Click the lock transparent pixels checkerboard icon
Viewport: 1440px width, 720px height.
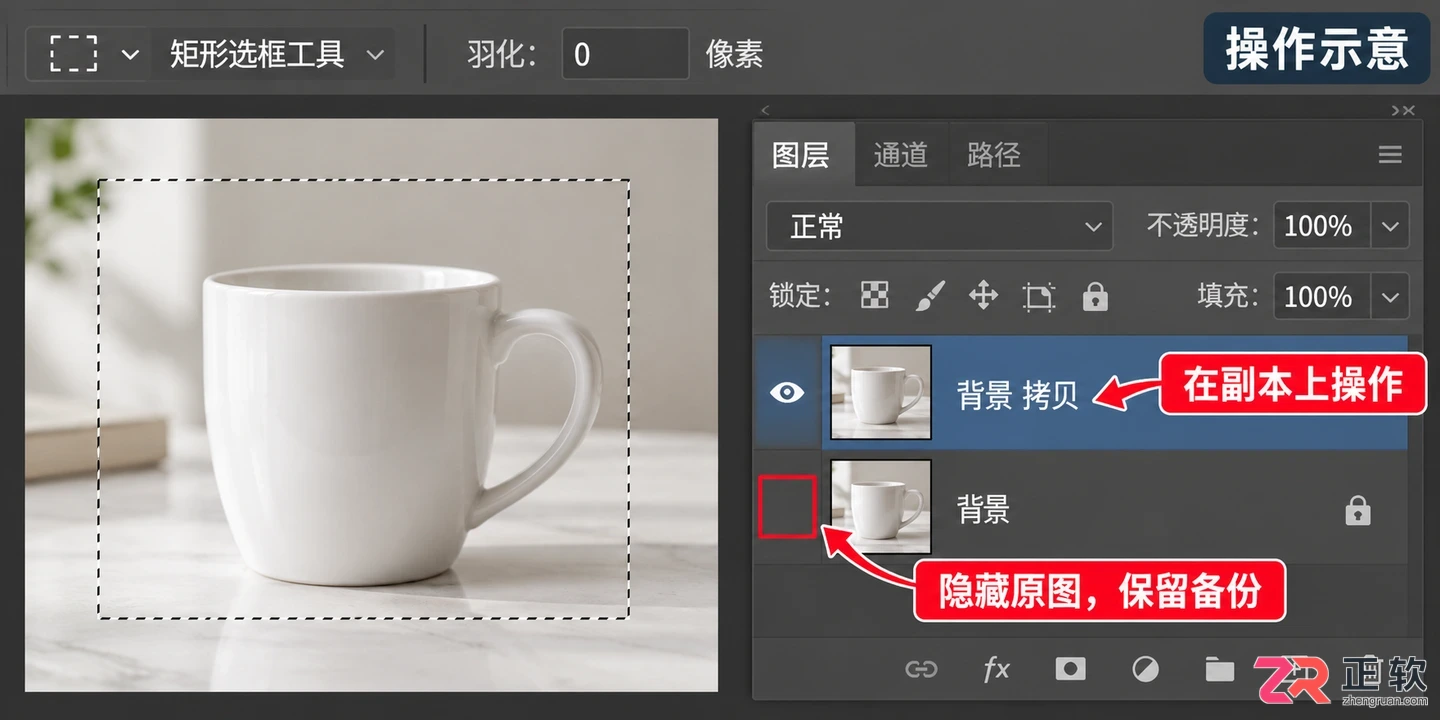coord(875,296)
